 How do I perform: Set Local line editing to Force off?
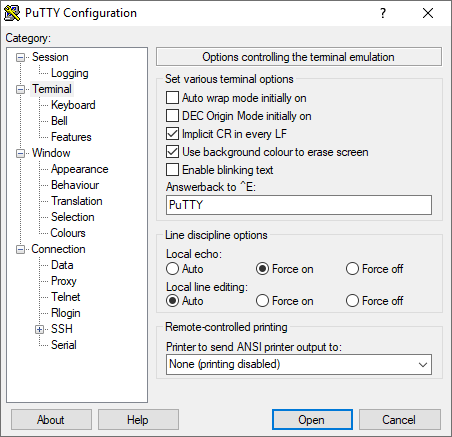[352, 301]
